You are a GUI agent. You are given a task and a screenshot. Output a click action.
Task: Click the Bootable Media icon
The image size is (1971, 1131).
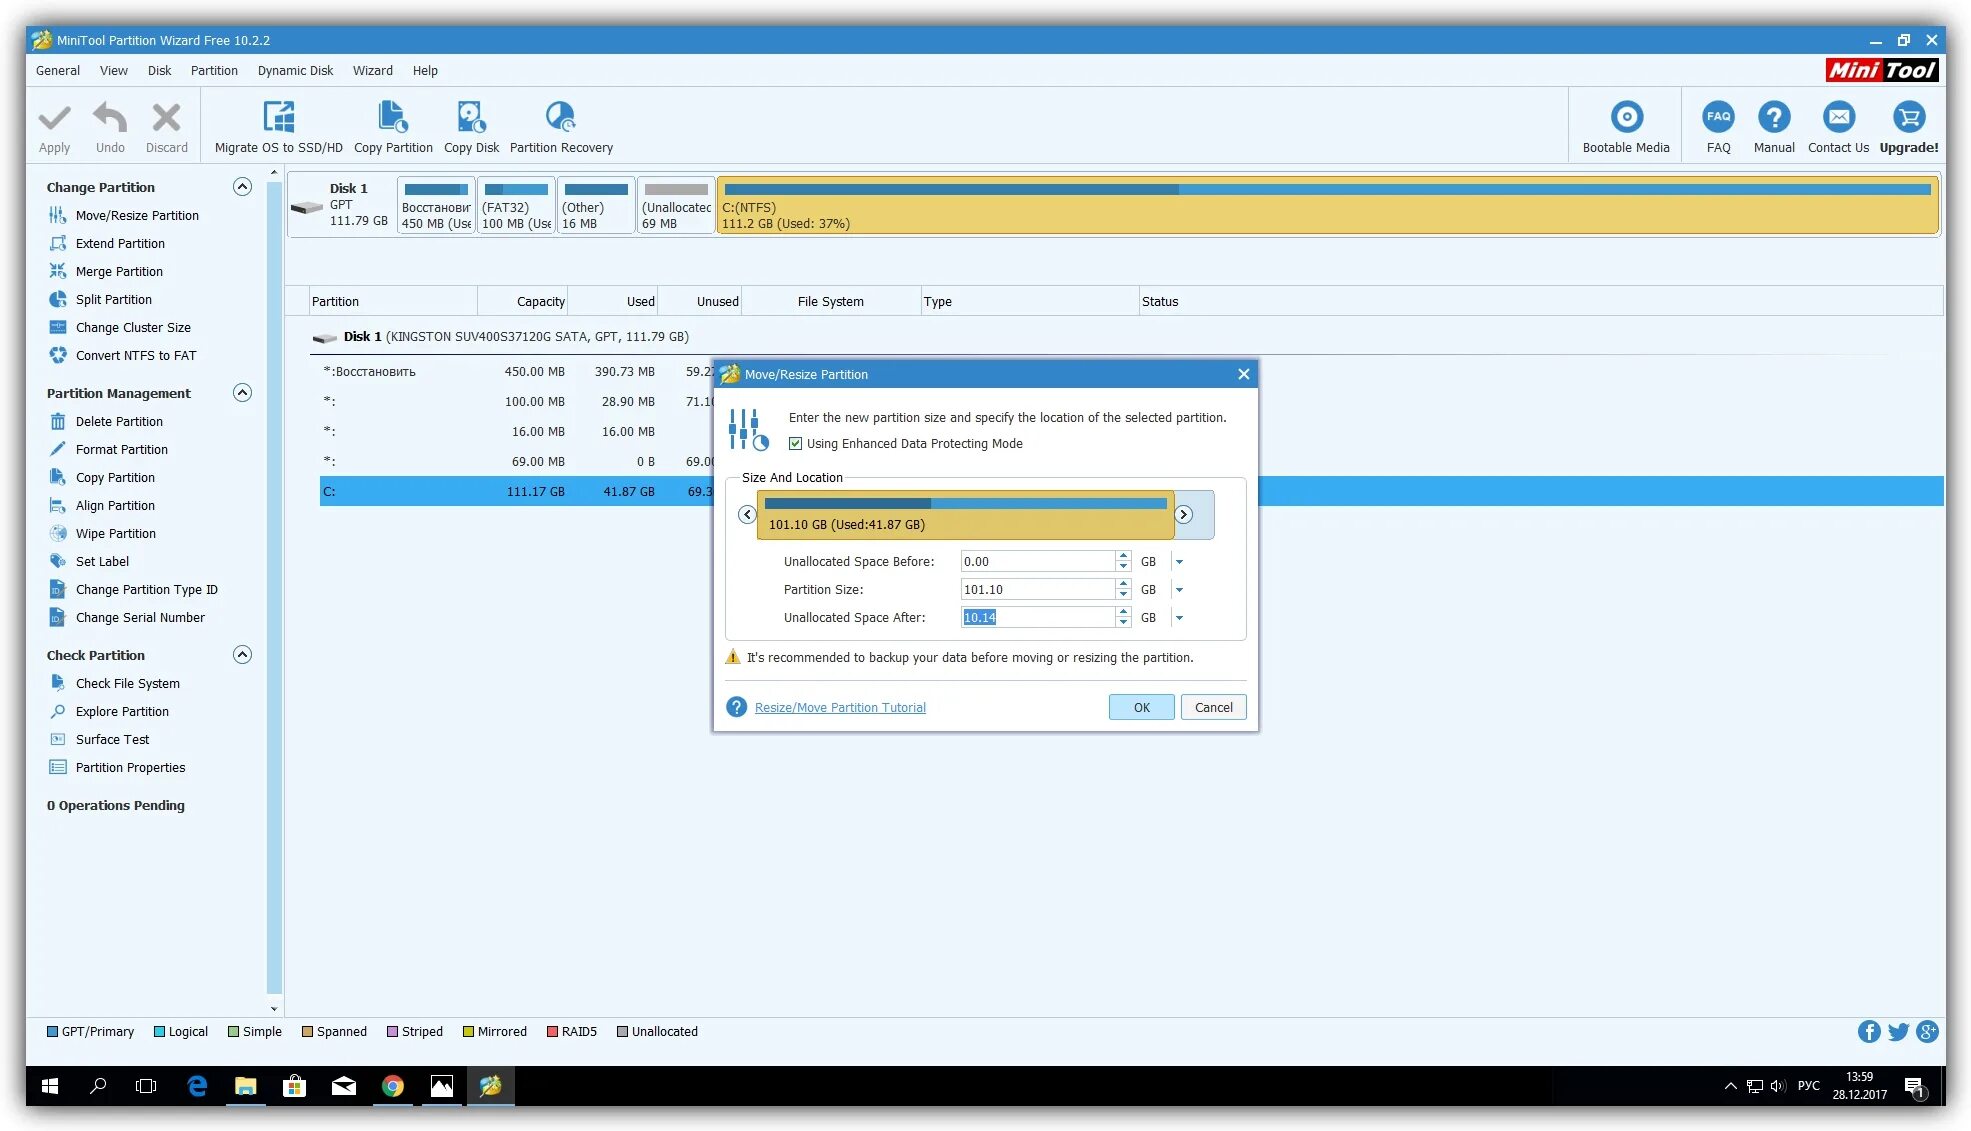(x=1626, y=118)
